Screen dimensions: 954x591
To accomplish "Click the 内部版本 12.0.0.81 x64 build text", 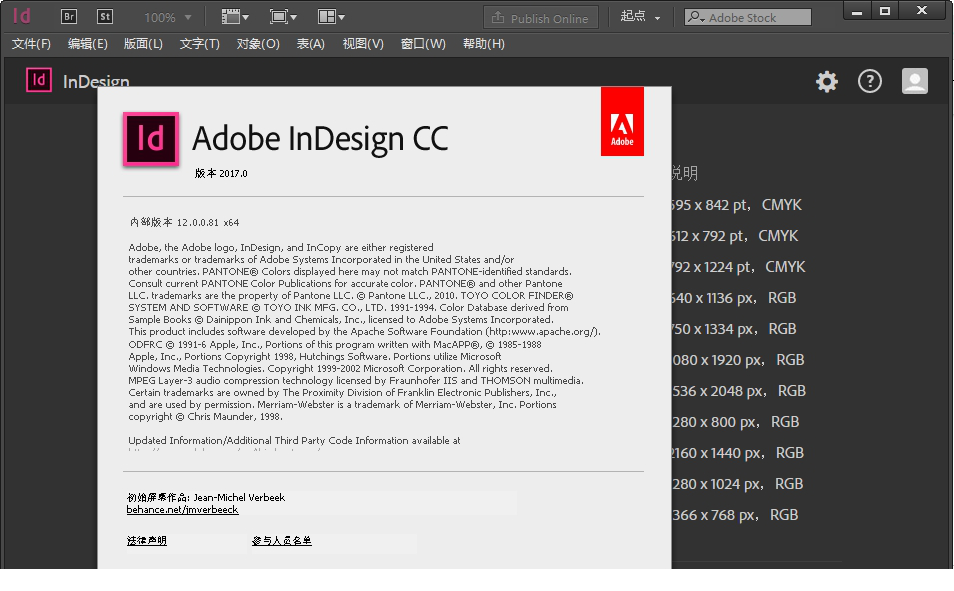I will pyautogui.click(x=184, y=222).
